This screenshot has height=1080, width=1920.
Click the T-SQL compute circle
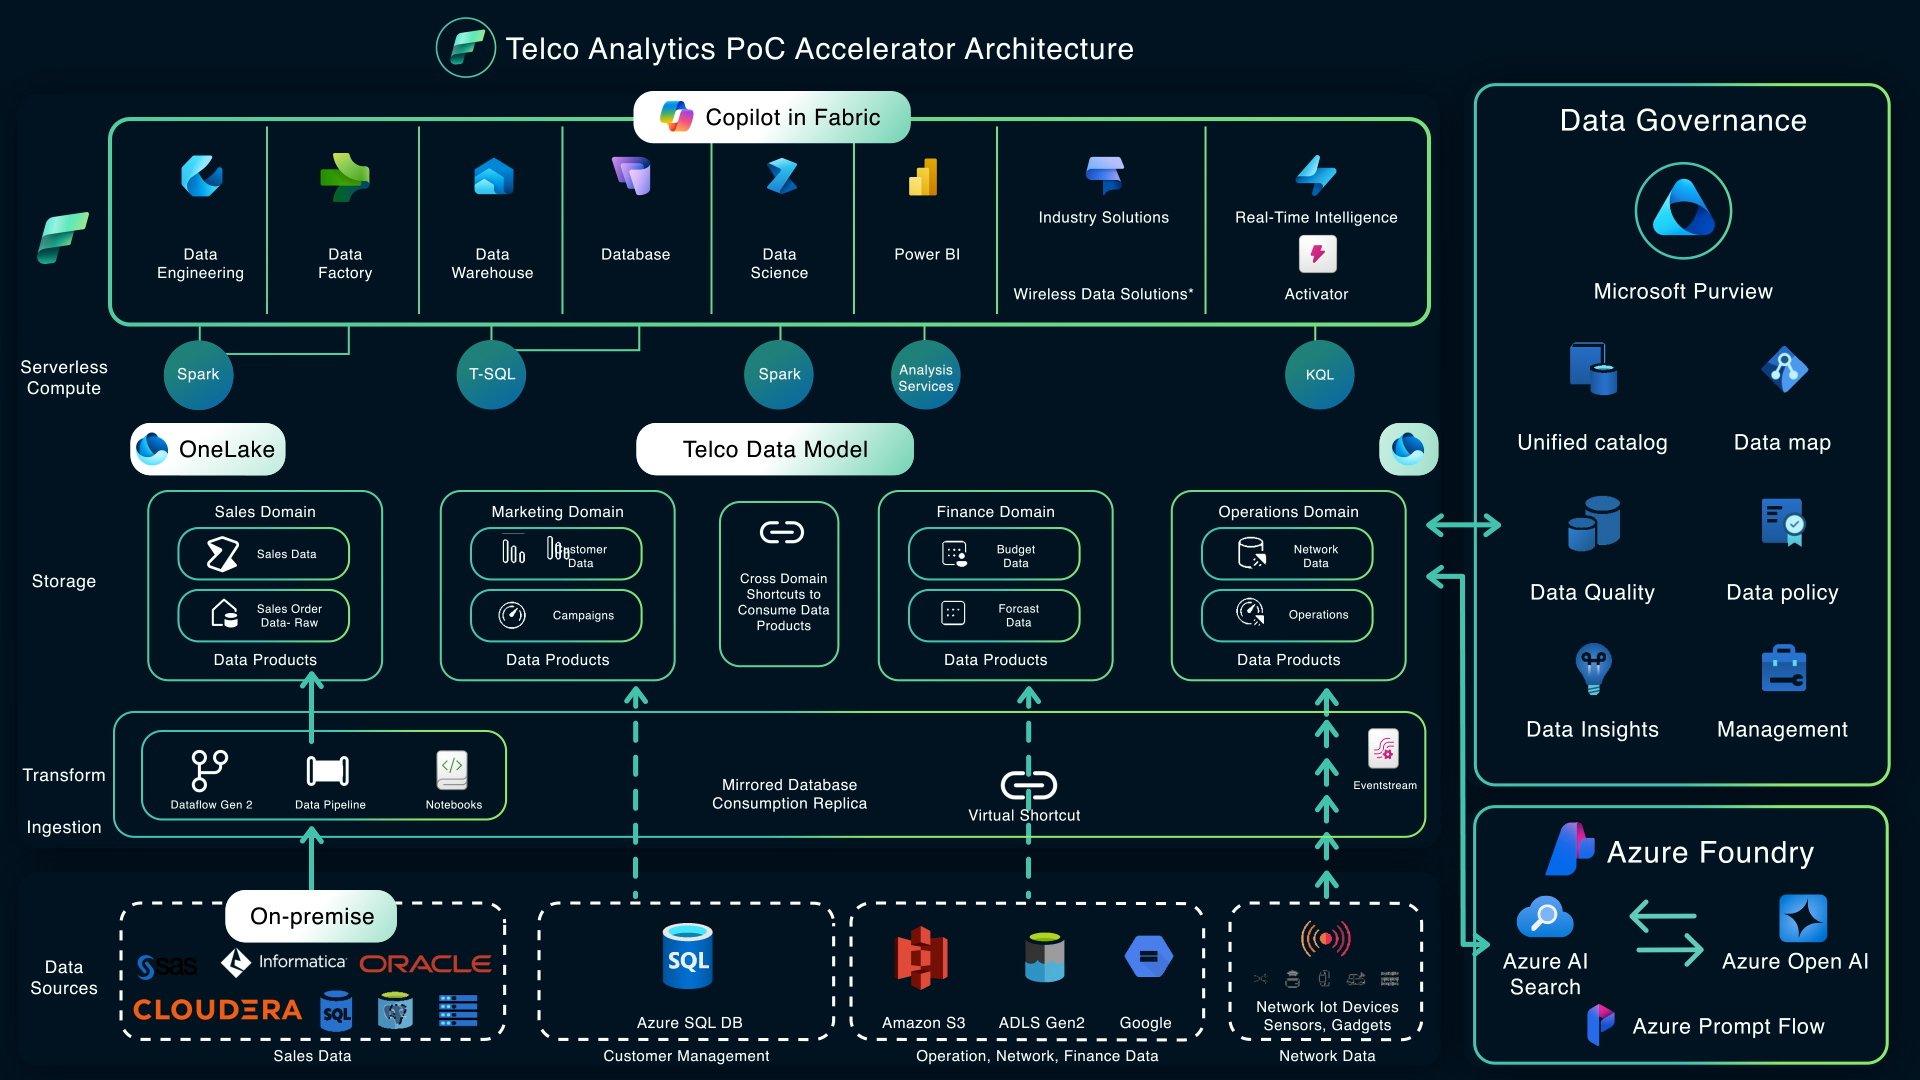coord(491,374)
